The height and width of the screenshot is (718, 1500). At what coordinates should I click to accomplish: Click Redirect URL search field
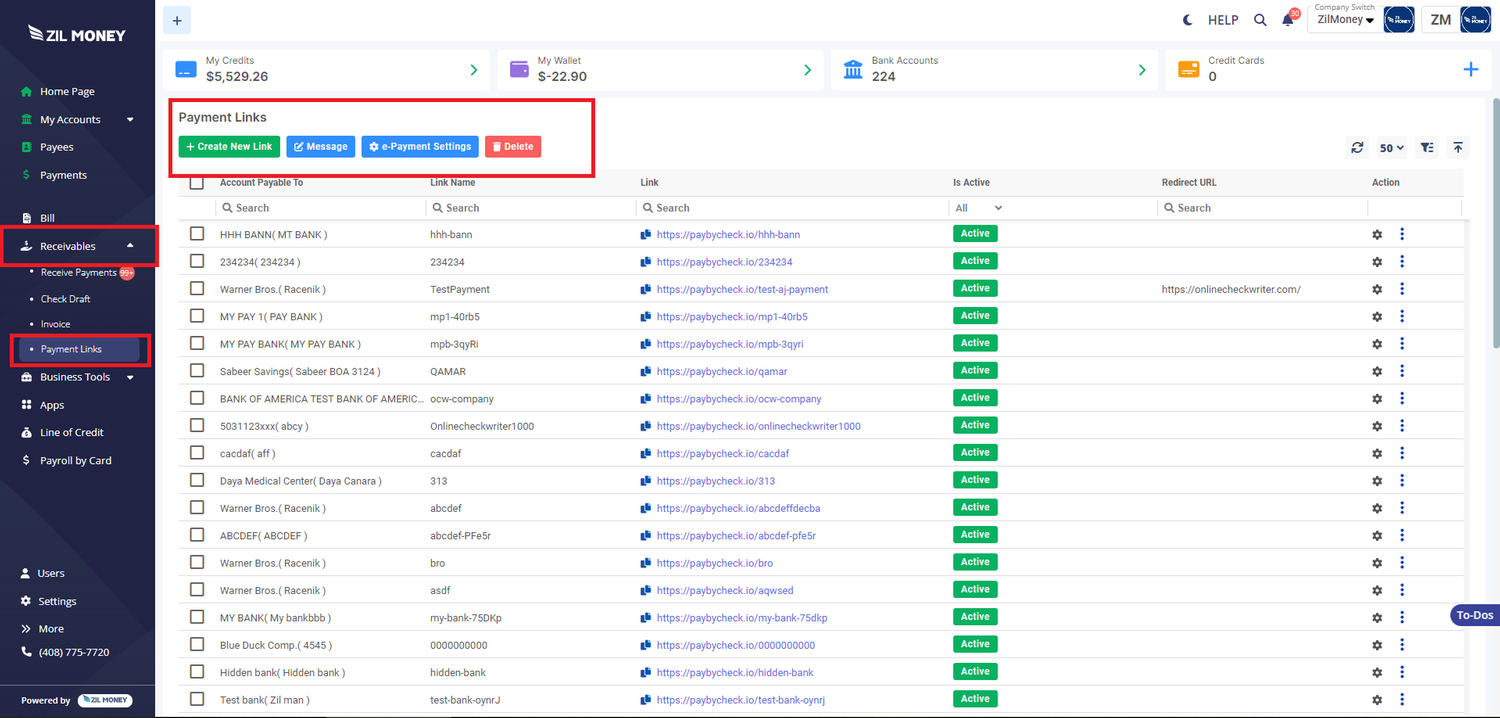(x=1262, y=208)
